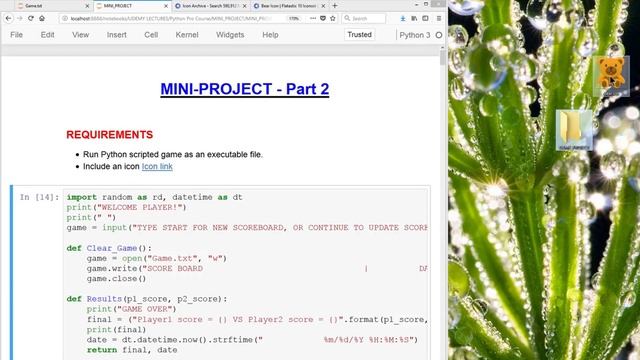Image resolution: width=640 pixels, height=360 pixels.
Task: Click the Python 3 kernel name
Action: pos(415,35)
